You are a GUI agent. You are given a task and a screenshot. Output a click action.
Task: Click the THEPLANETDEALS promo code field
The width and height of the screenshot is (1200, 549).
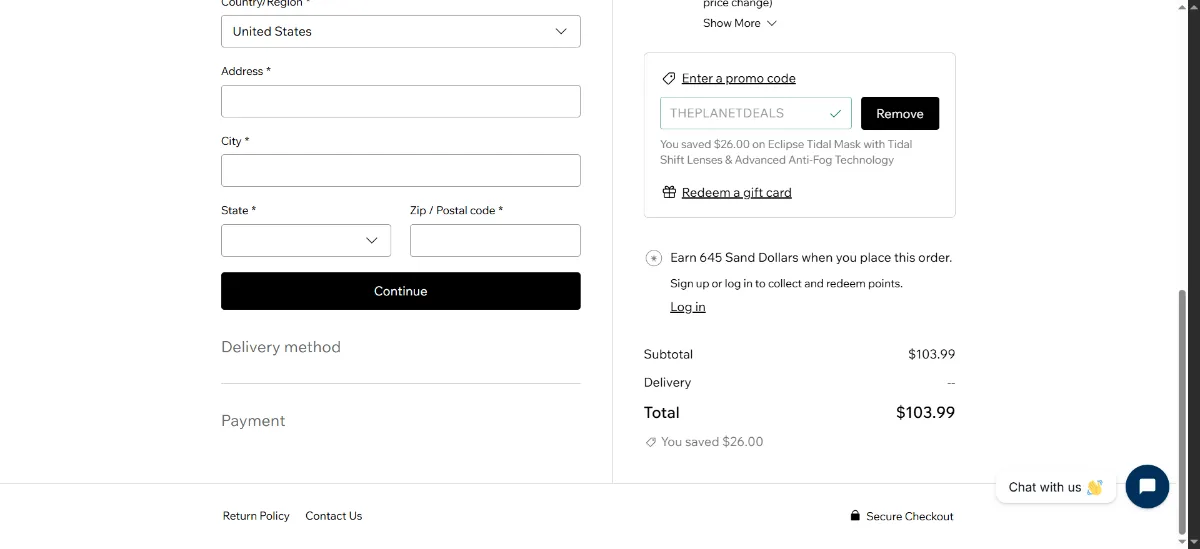pos(756,113)
